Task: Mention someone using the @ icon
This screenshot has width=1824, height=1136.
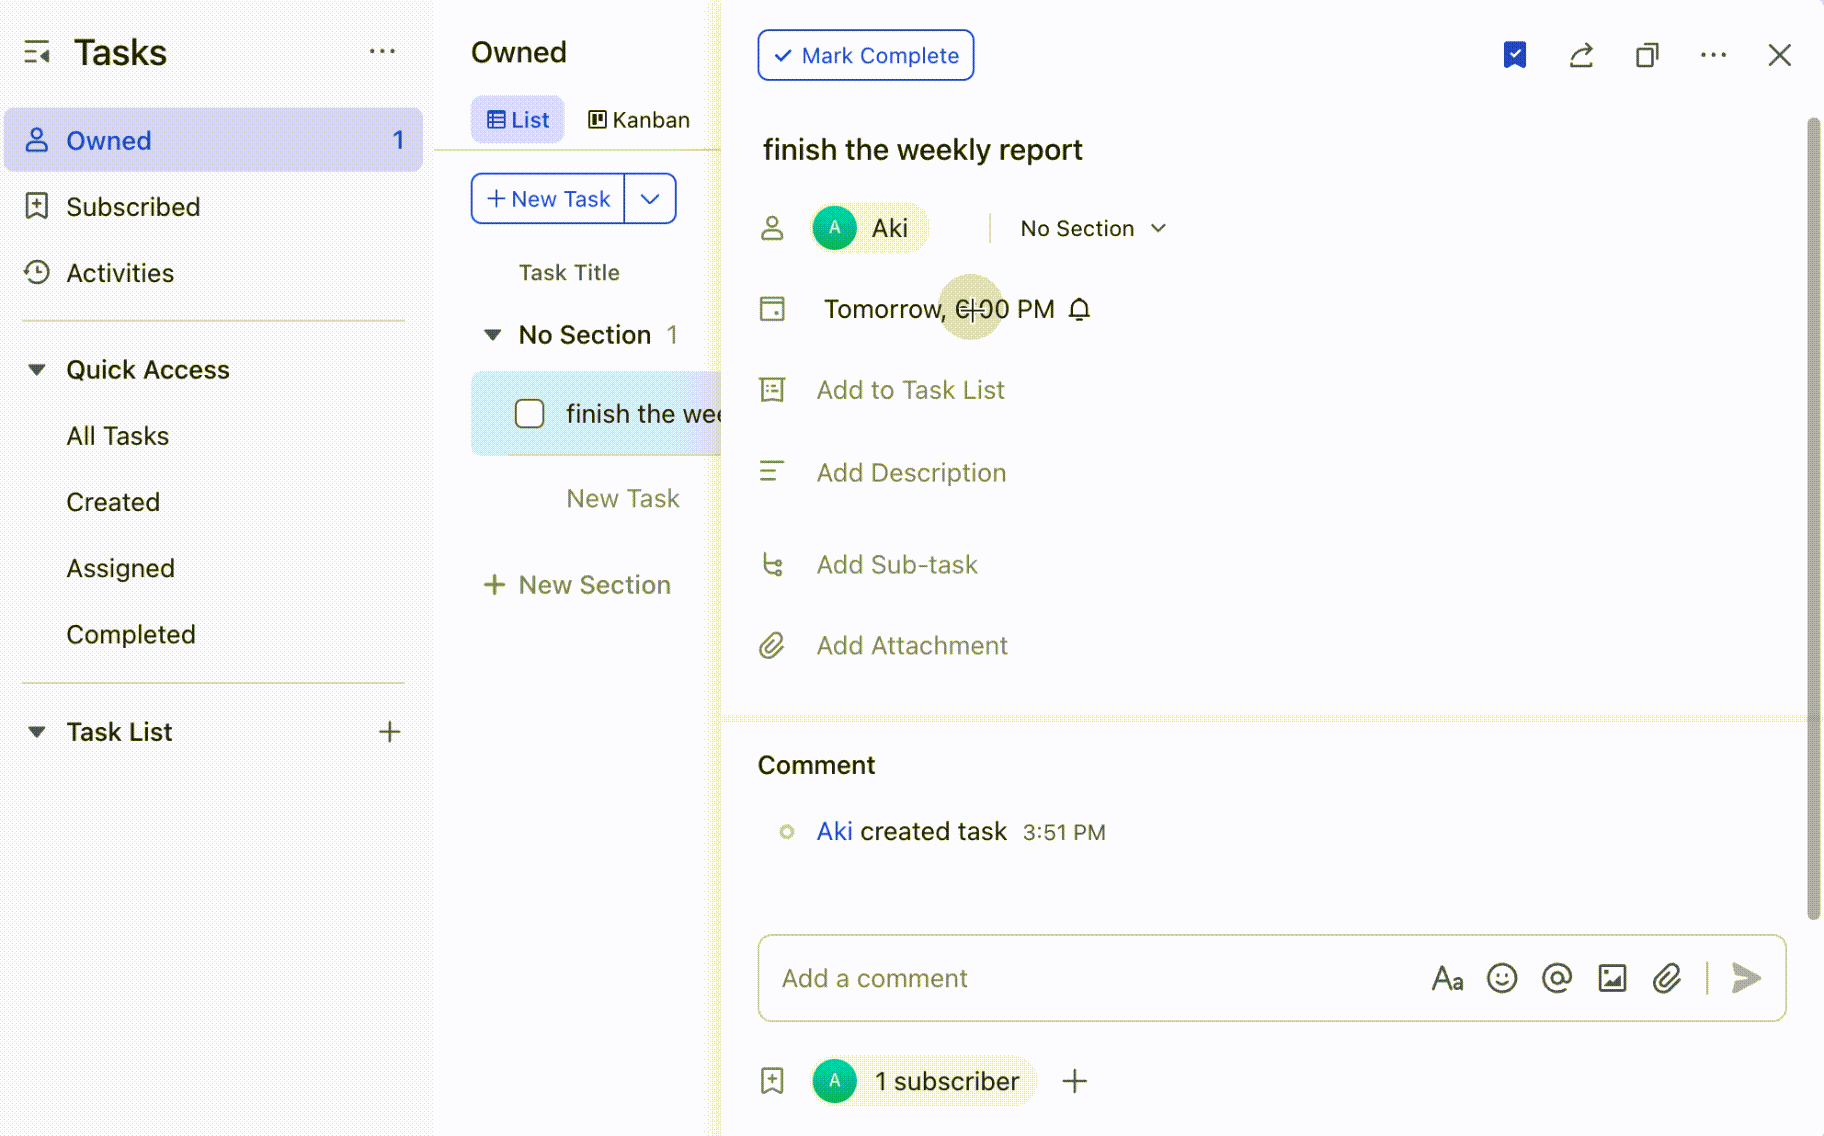Action: click(x=1556, y=978)
